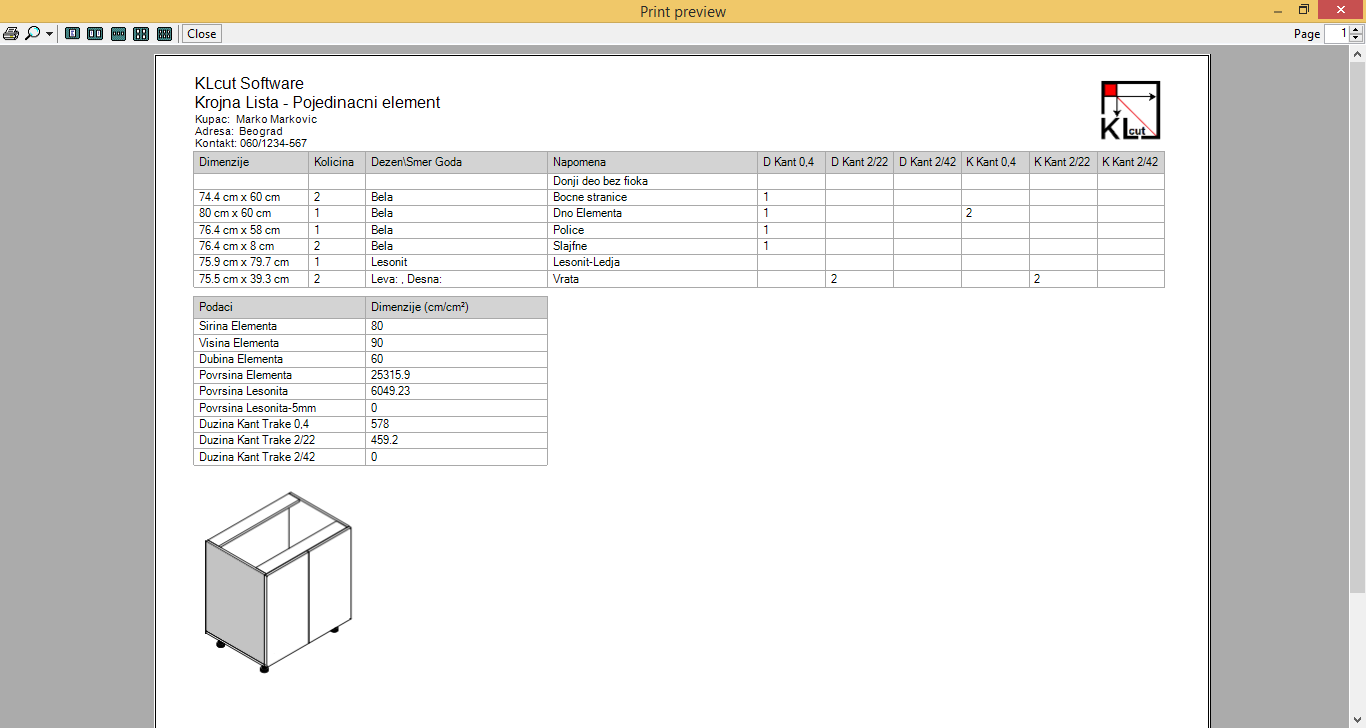Click the Page number input field

coord(1335,34)
